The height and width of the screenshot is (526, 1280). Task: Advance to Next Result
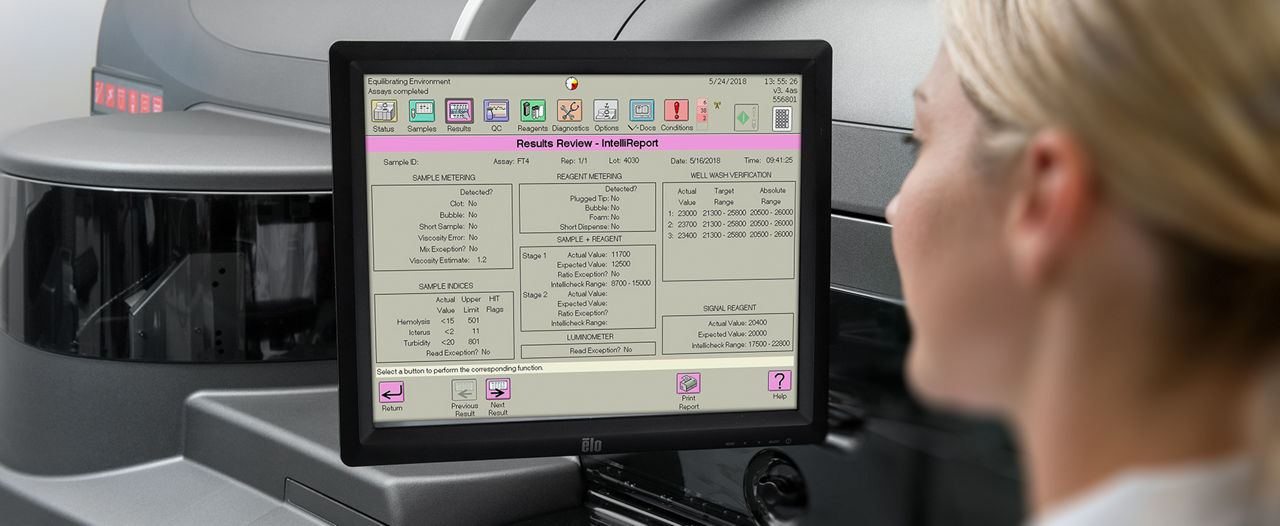pos(498,390)
